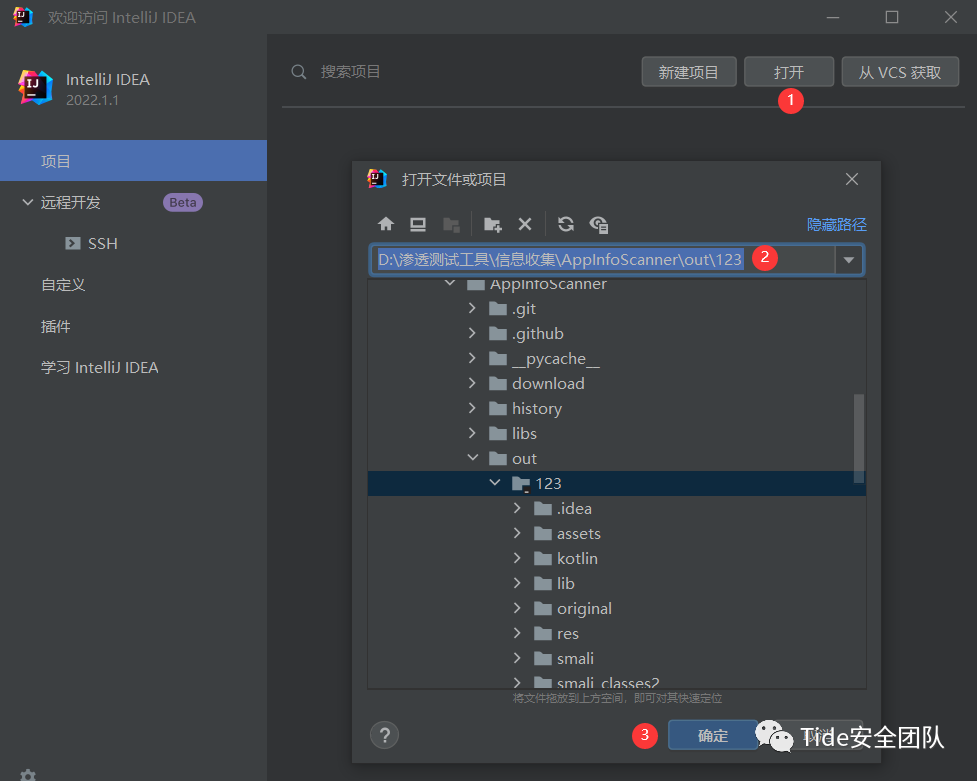Expand the __pycache__ folder
Image resolution: width=977 pixels, height=781 pixels.
[472, 358]
